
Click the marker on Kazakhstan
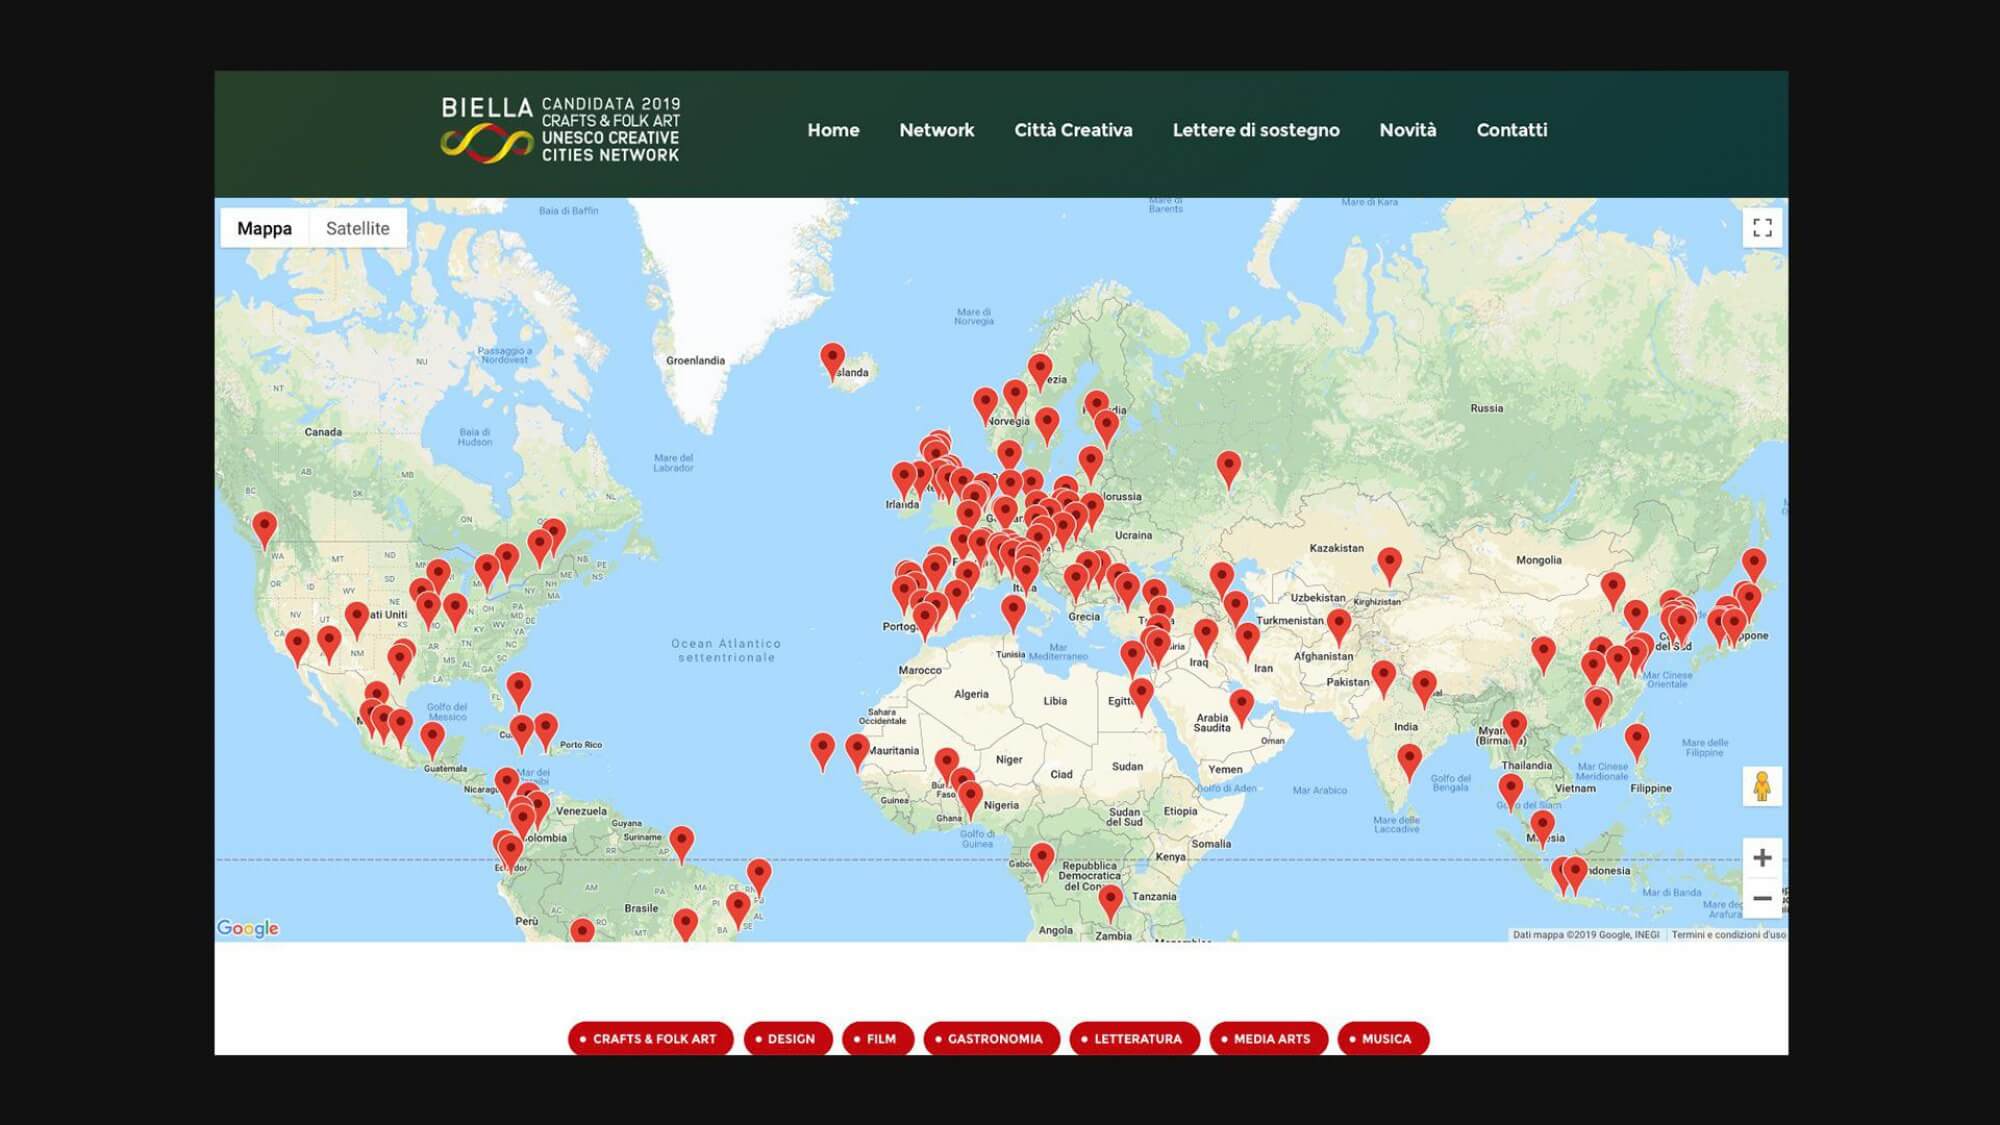(1390, 566)
